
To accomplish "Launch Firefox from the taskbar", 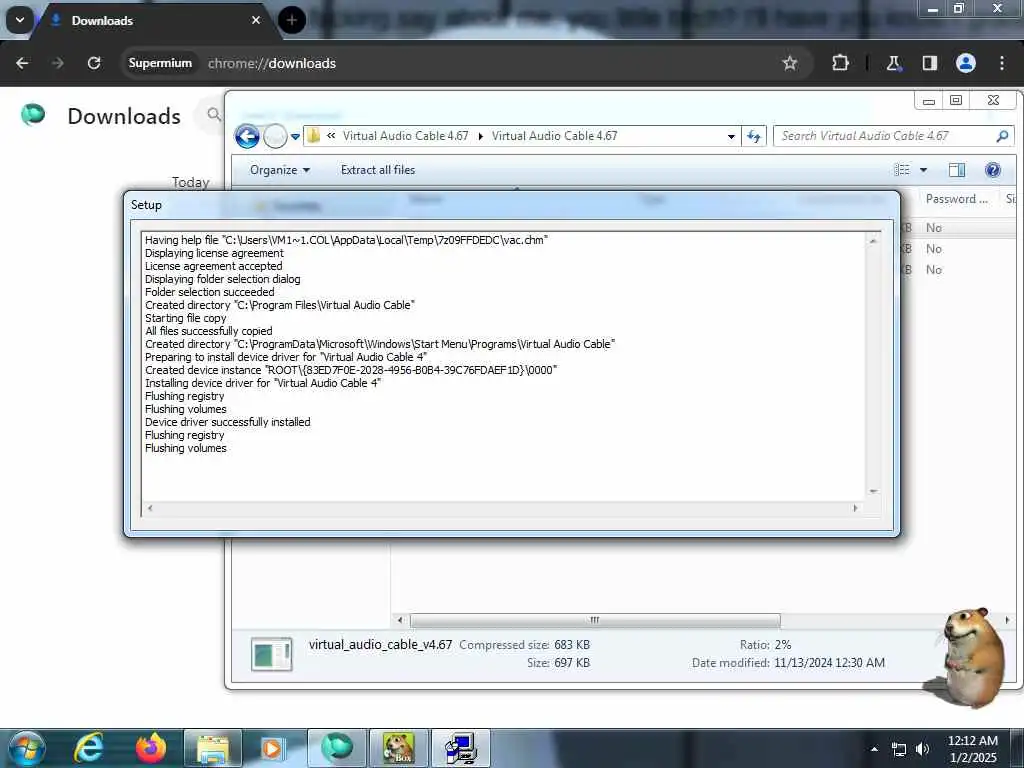I will 150,748.
